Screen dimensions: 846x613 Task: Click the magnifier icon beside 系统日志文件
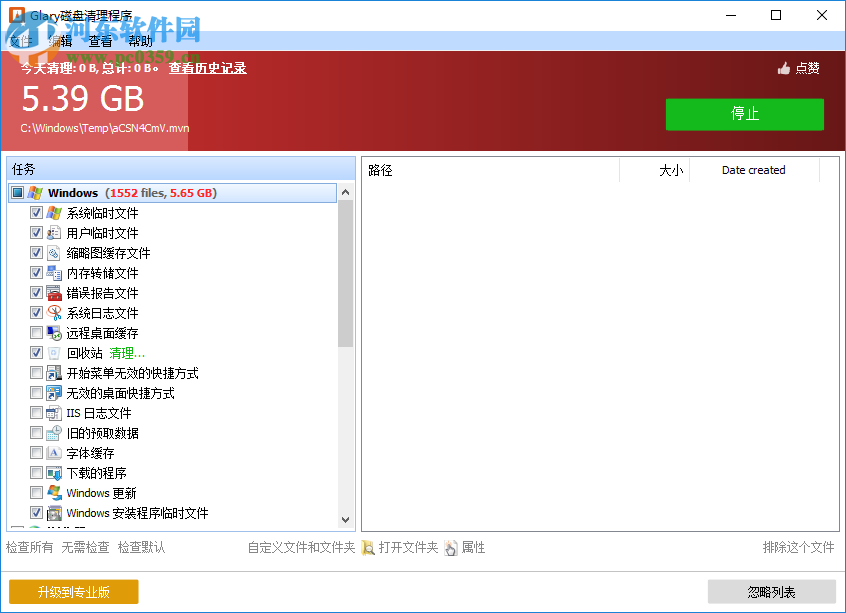(x=52, y=312)
